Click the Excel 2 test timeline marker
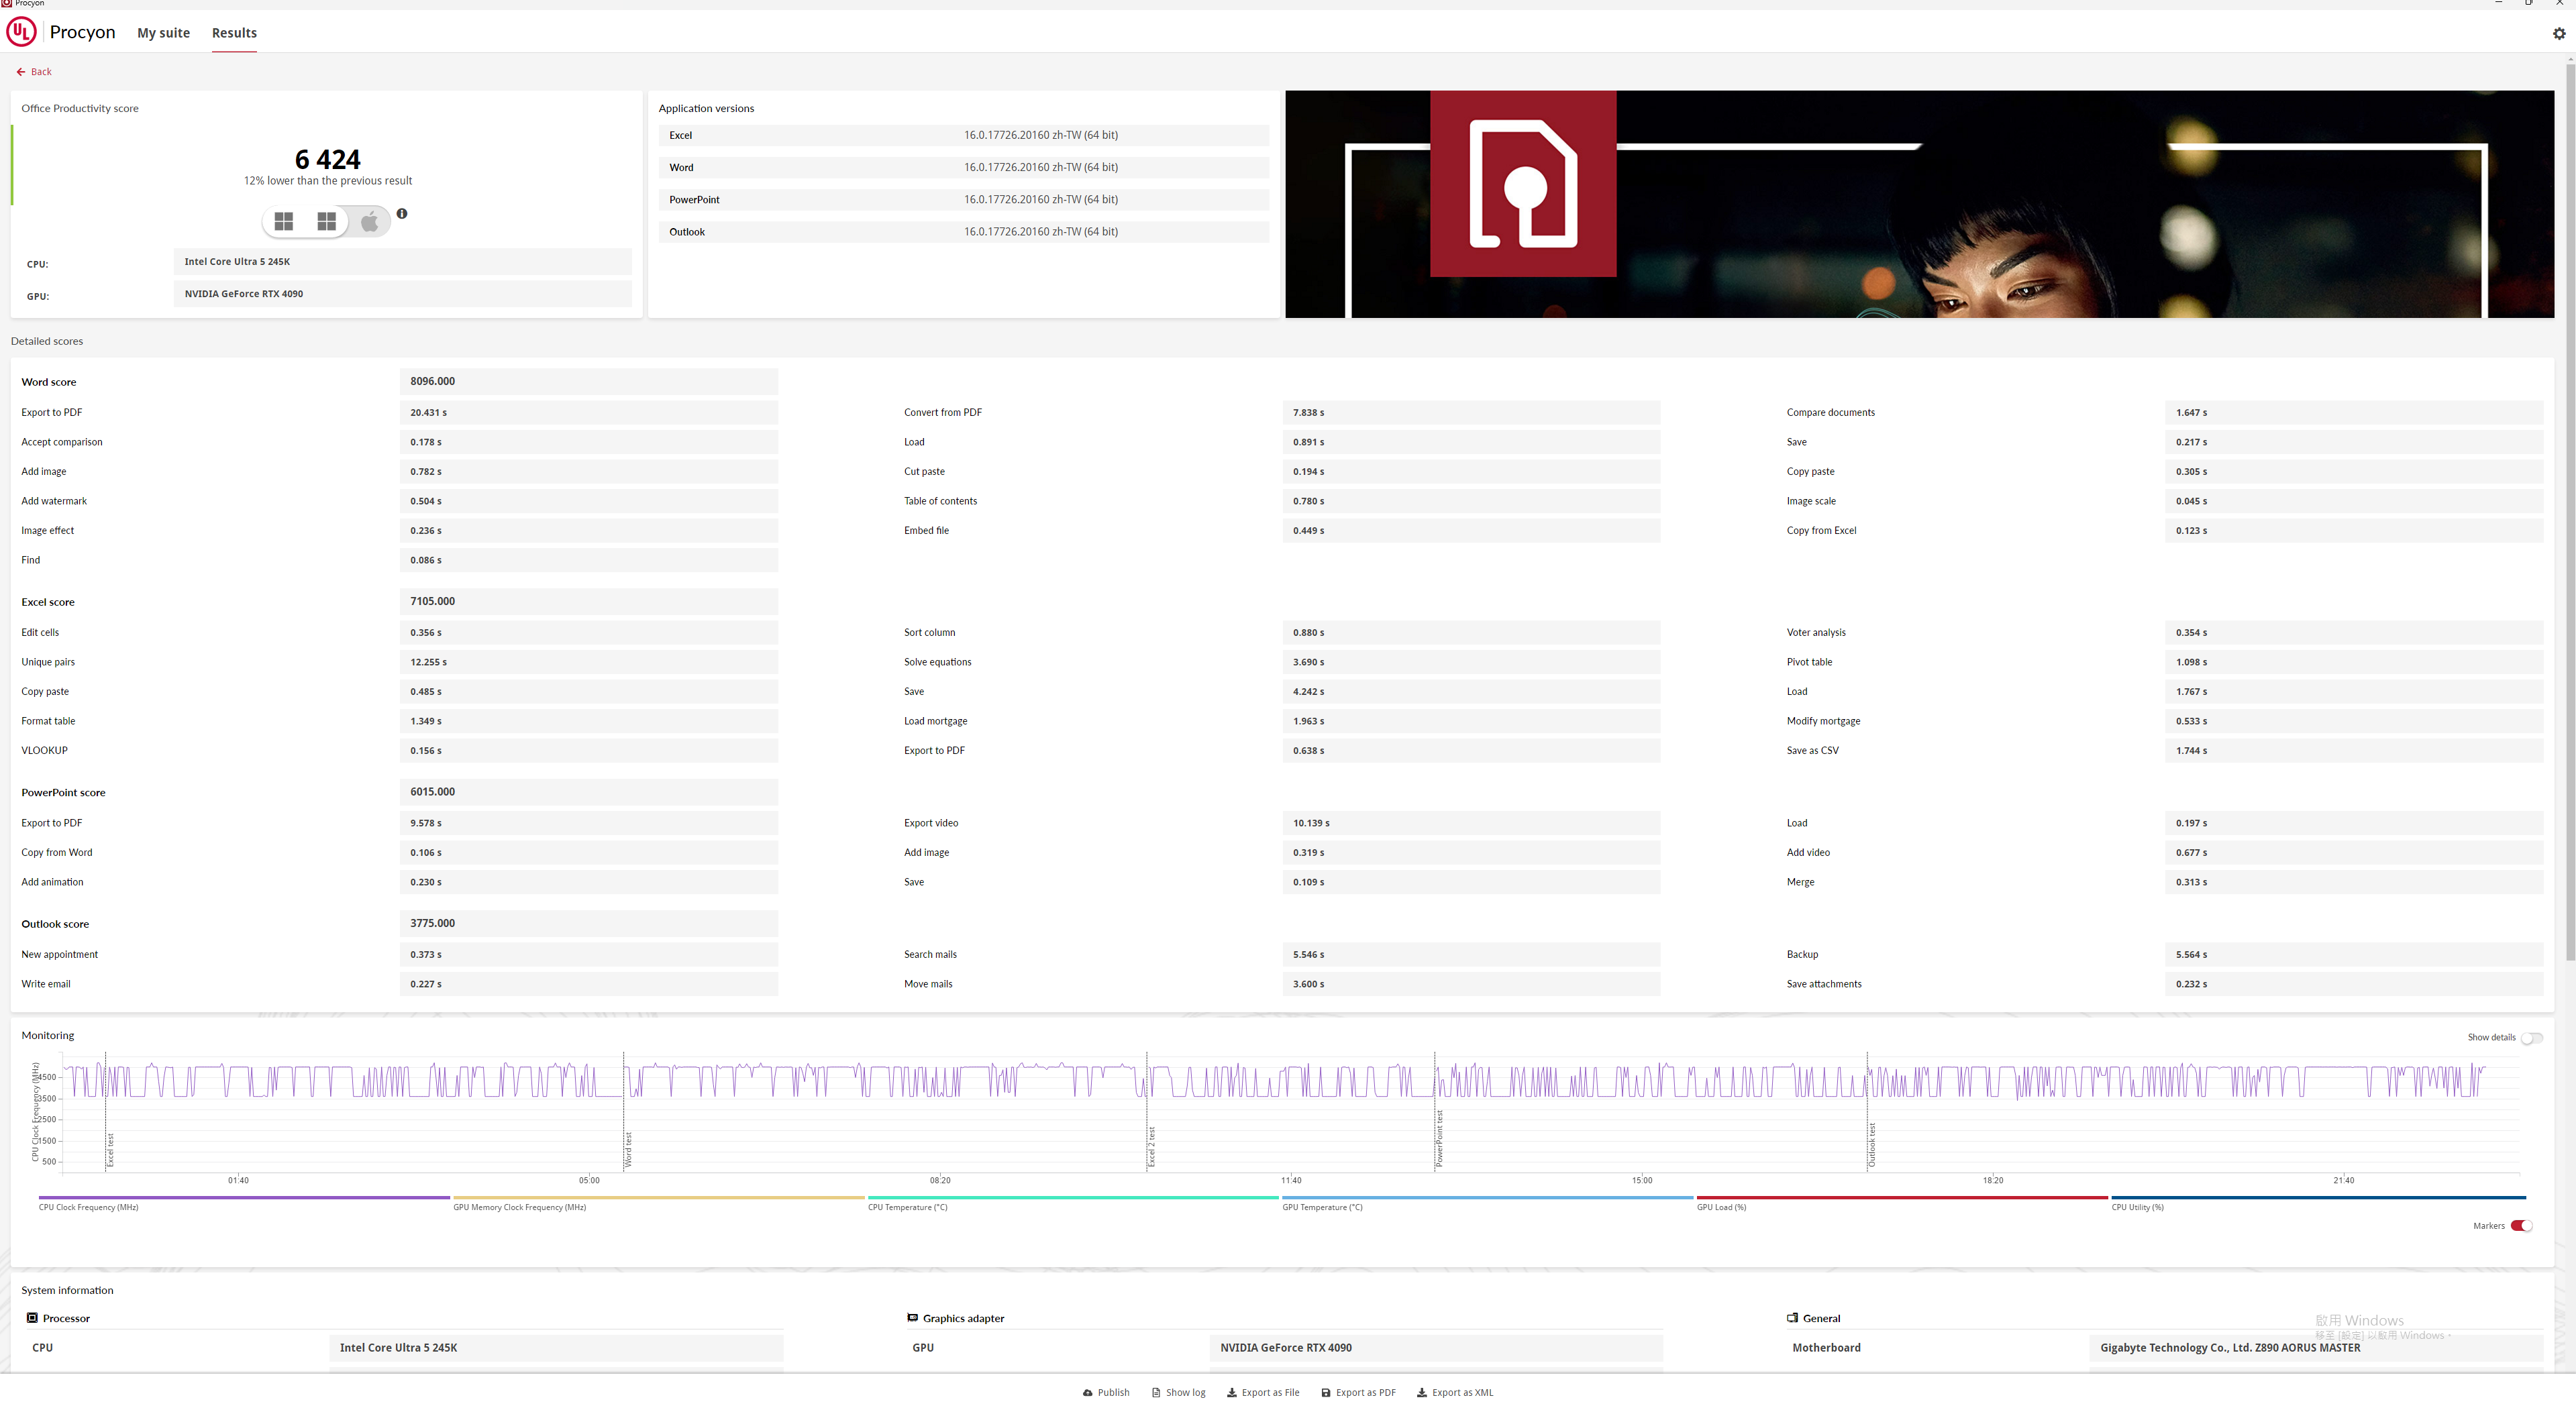 tap(1151, 1147)
